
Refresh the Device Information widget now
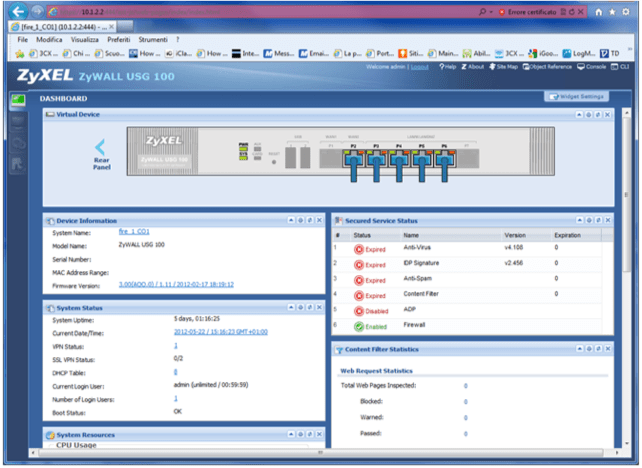[310, 220]
